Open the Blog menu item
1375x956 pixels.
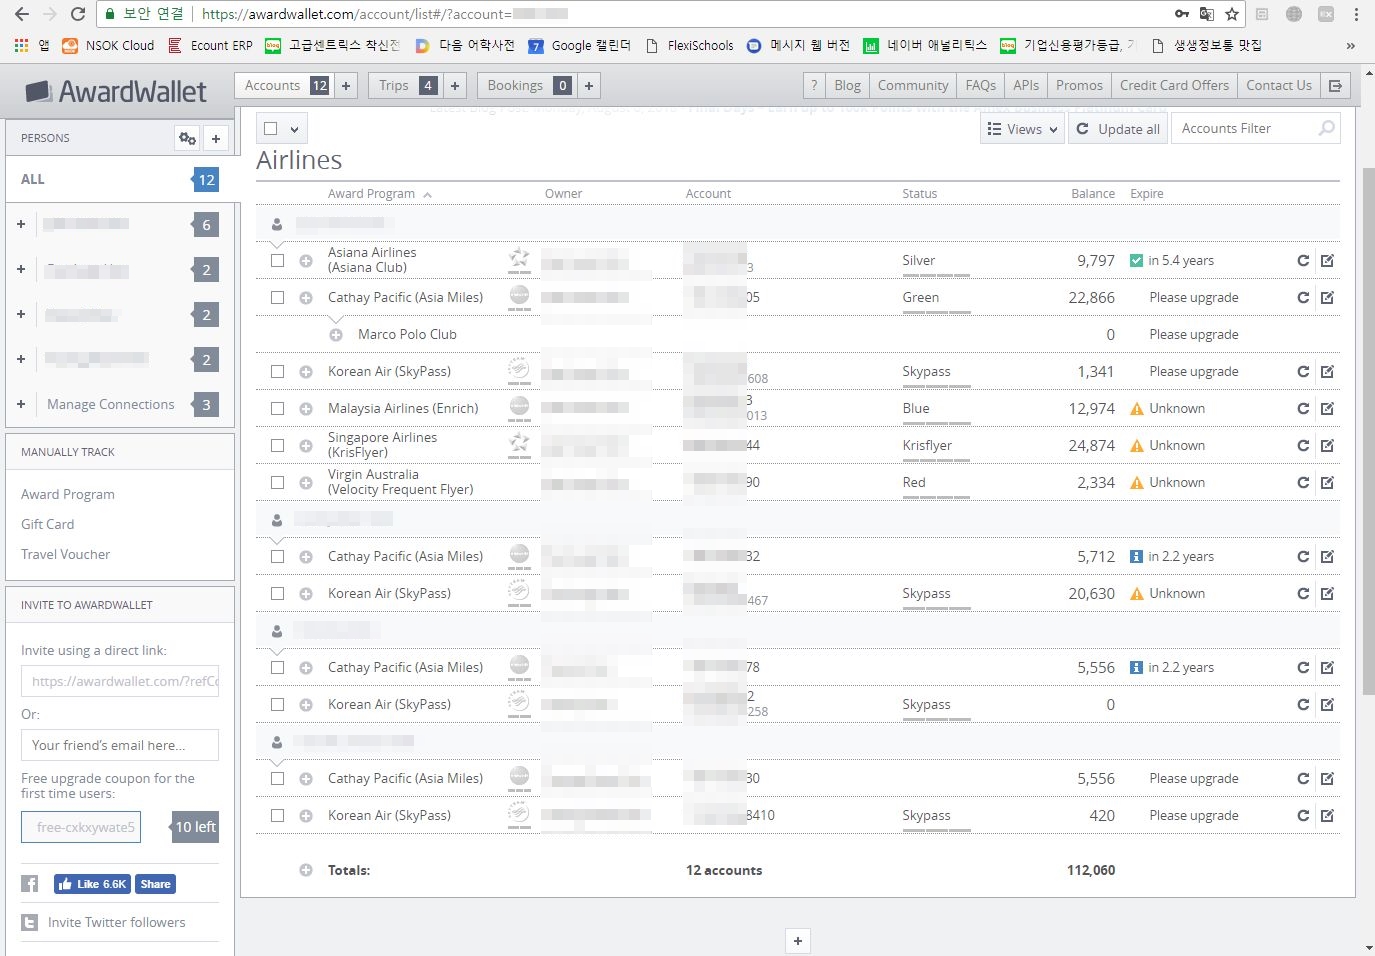coord(847,86)
